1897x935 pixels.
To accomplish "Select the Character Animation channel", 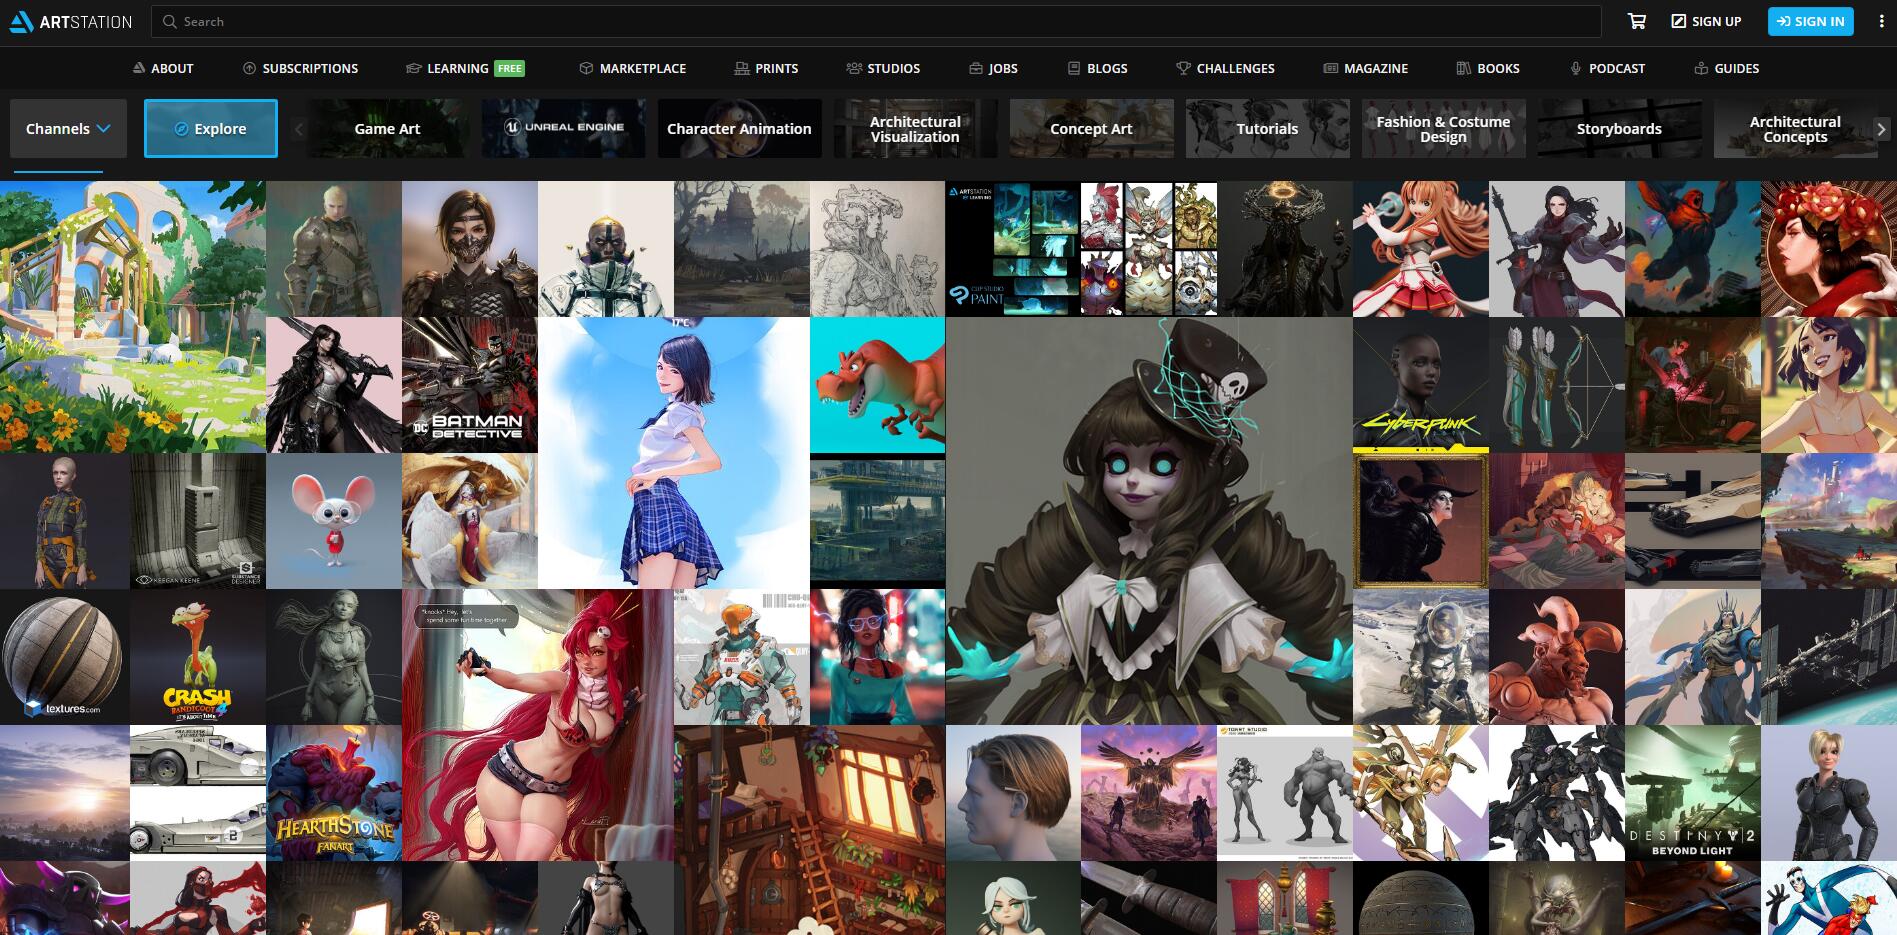I will pos(739,128).
